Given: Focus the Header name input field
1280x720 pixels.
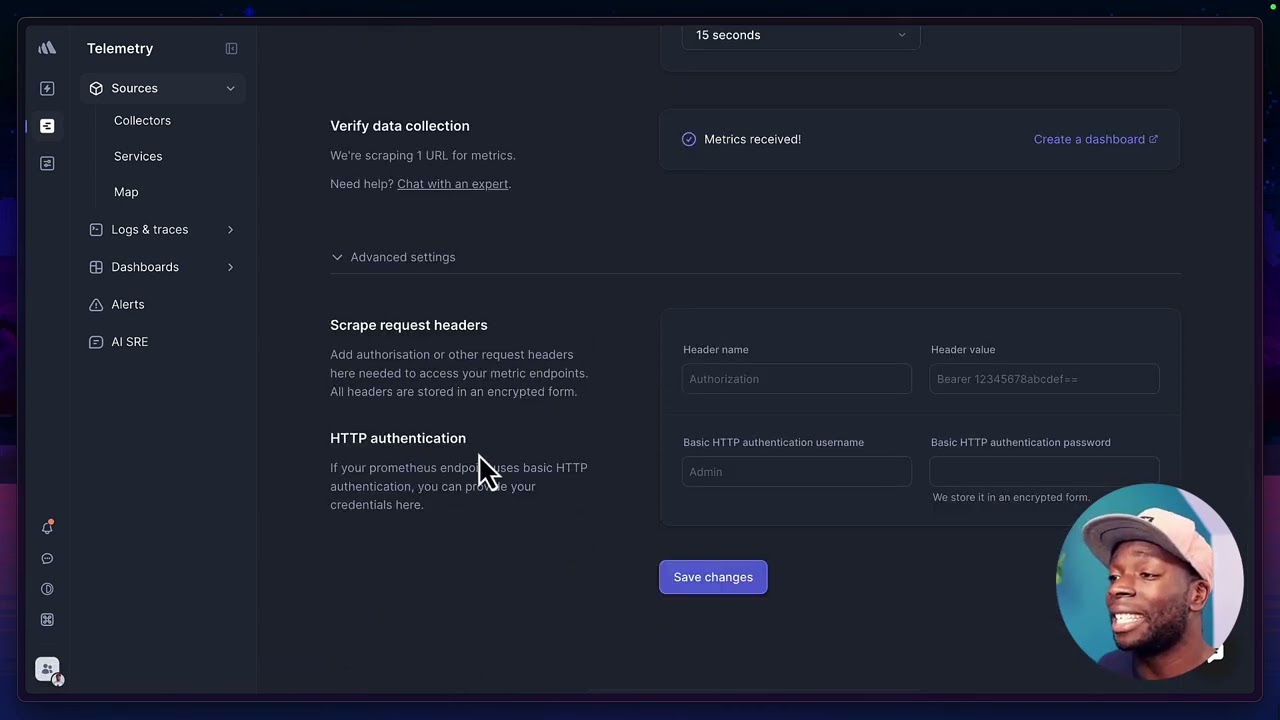Looking at the screenshot, I should (x=796, y=379).
